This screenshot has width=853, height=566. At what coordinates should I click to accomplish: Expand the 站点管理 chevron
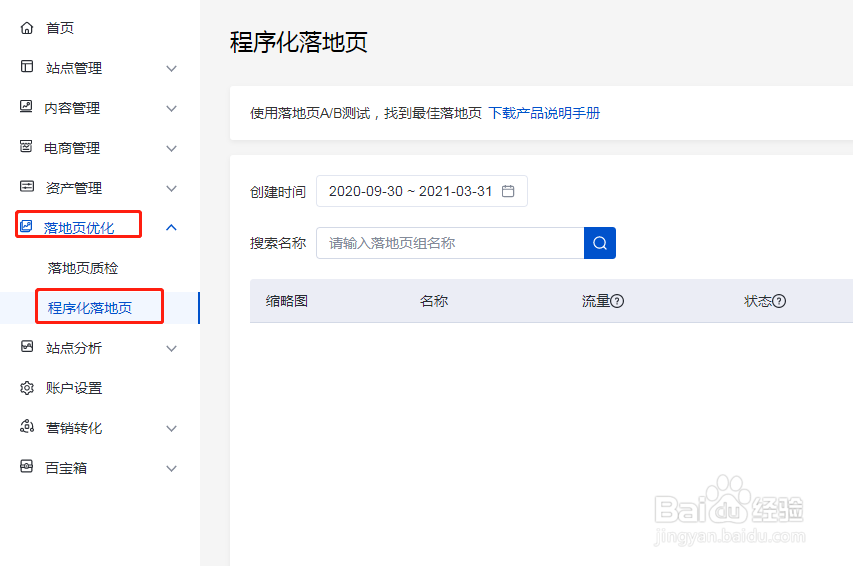click(x=171, y=69)
